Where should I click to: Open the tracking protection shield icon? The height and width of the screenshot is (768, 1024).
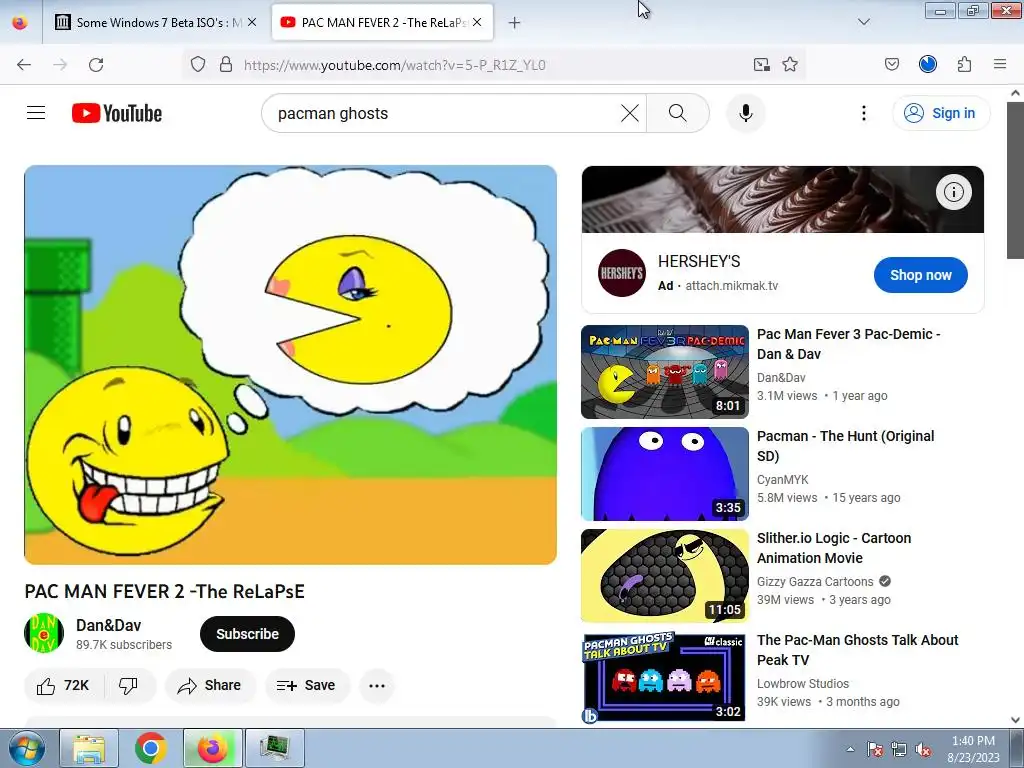(x=198, y=64)
